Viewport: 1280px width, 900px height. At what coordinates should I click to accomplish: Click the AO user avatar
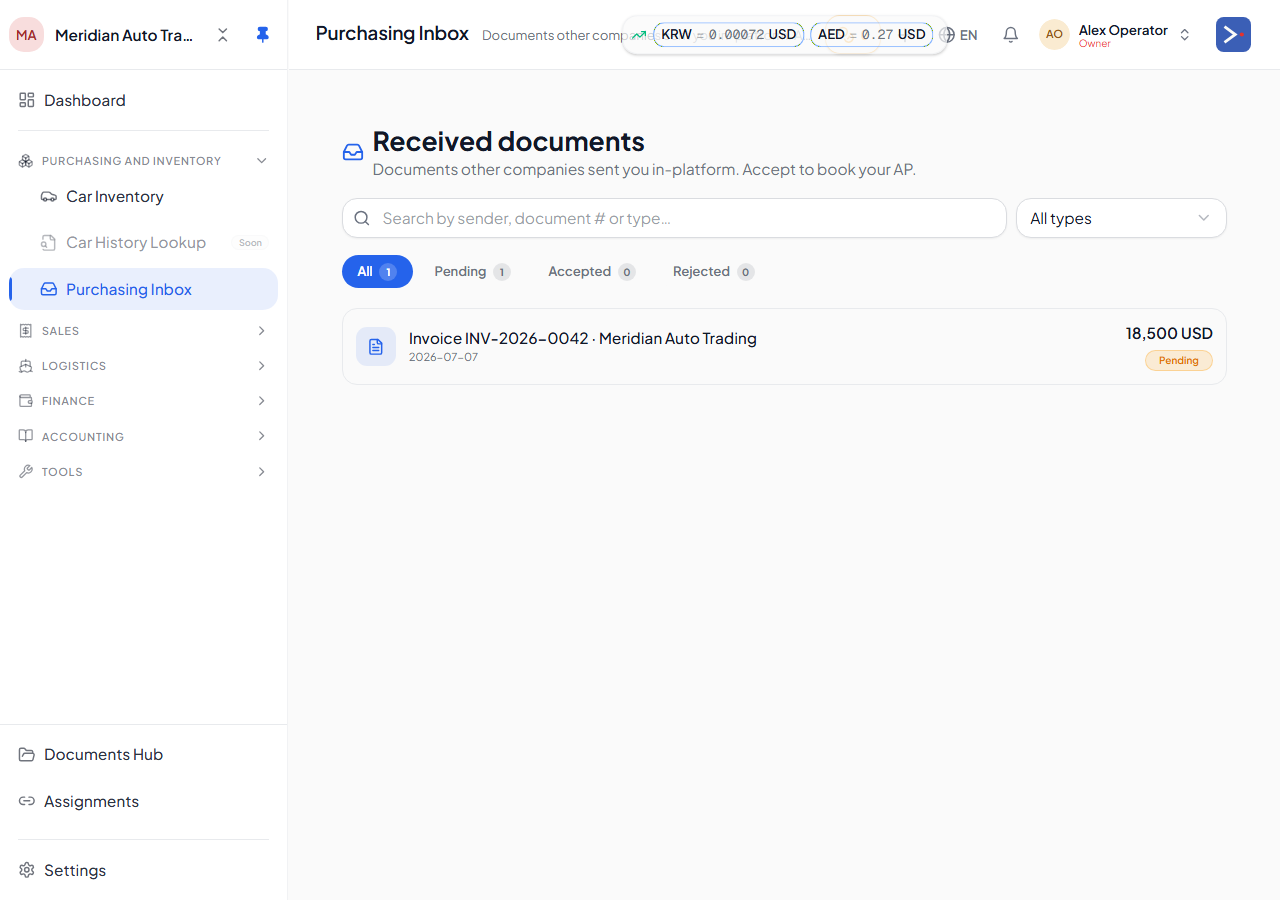1054,35
